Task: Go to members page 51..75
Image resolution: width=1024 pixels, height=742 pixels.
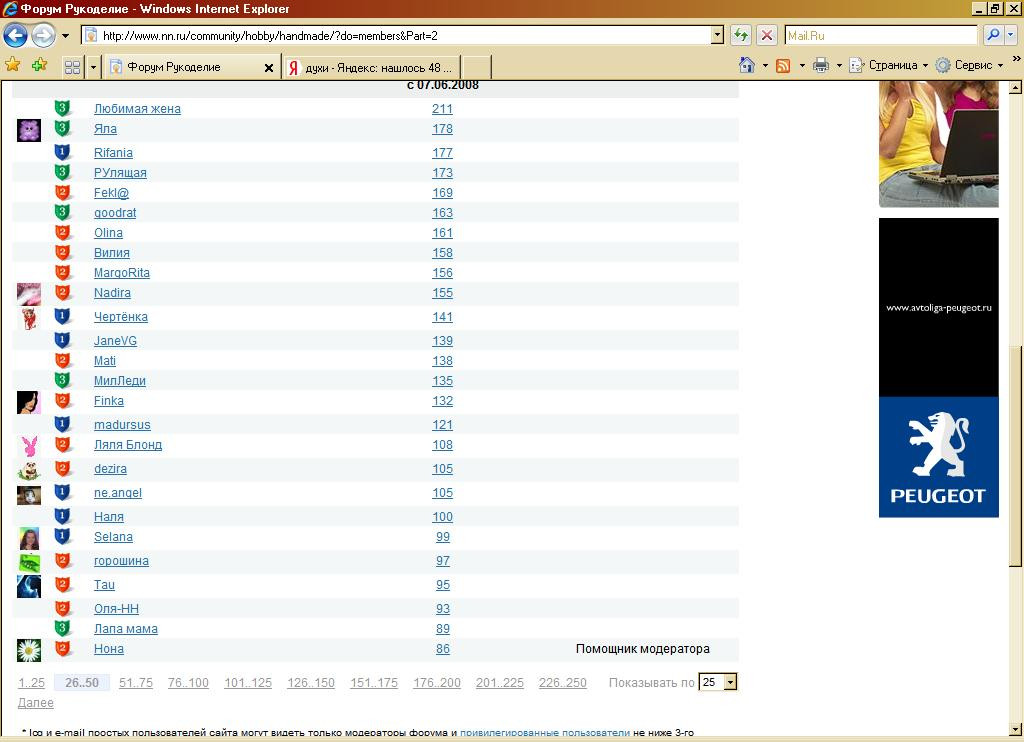Action: 135,683
